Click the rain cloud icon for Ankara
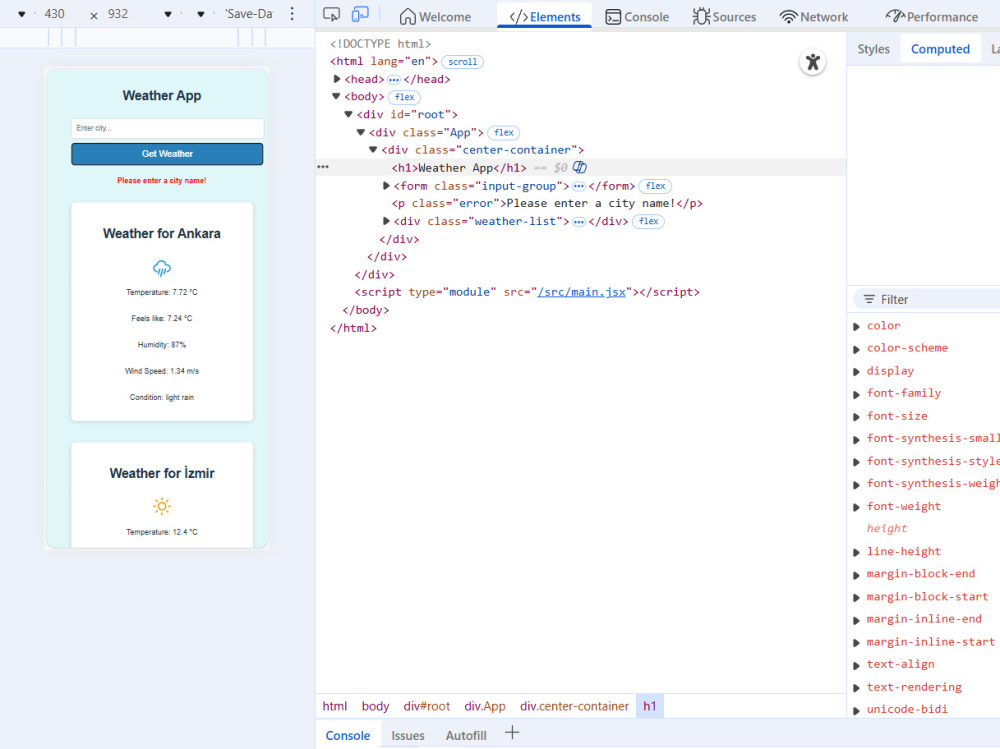Viewport: 1000px width, 749px height. click(162, 268)
